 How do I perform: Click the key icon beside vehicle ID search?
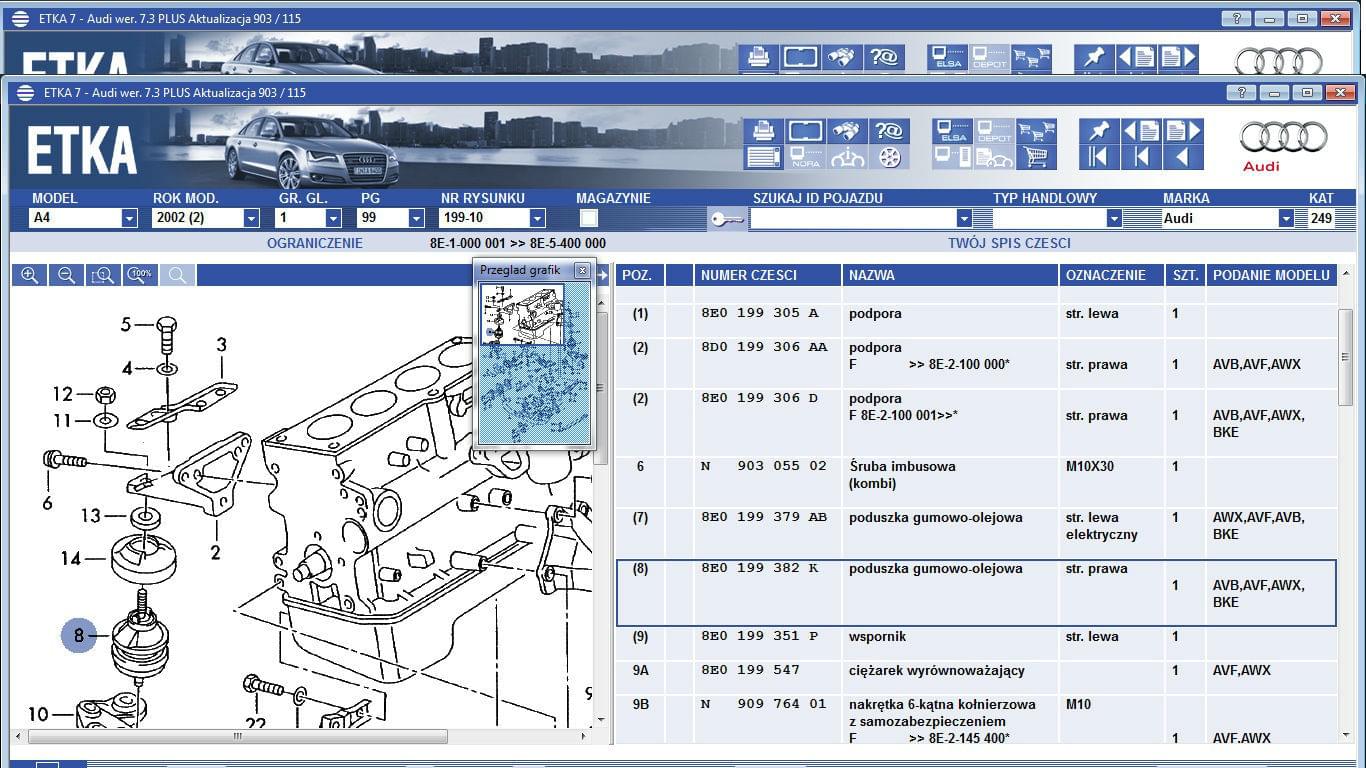pyautogui.click(x=726, y=218)
